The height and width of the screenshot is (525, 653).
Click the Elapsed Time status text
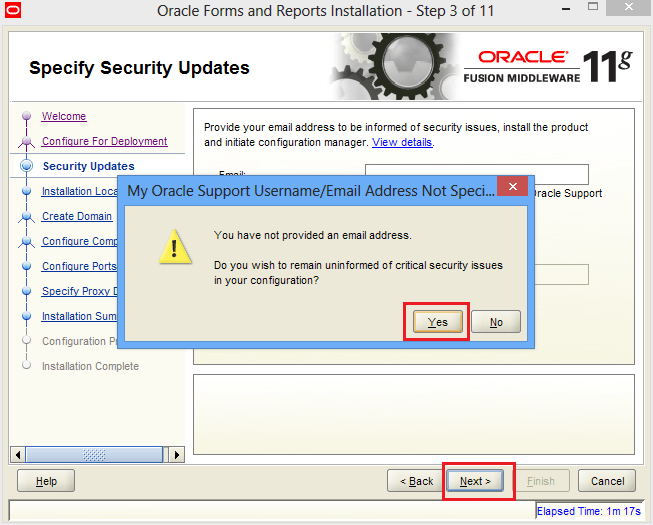click(588, 511)
